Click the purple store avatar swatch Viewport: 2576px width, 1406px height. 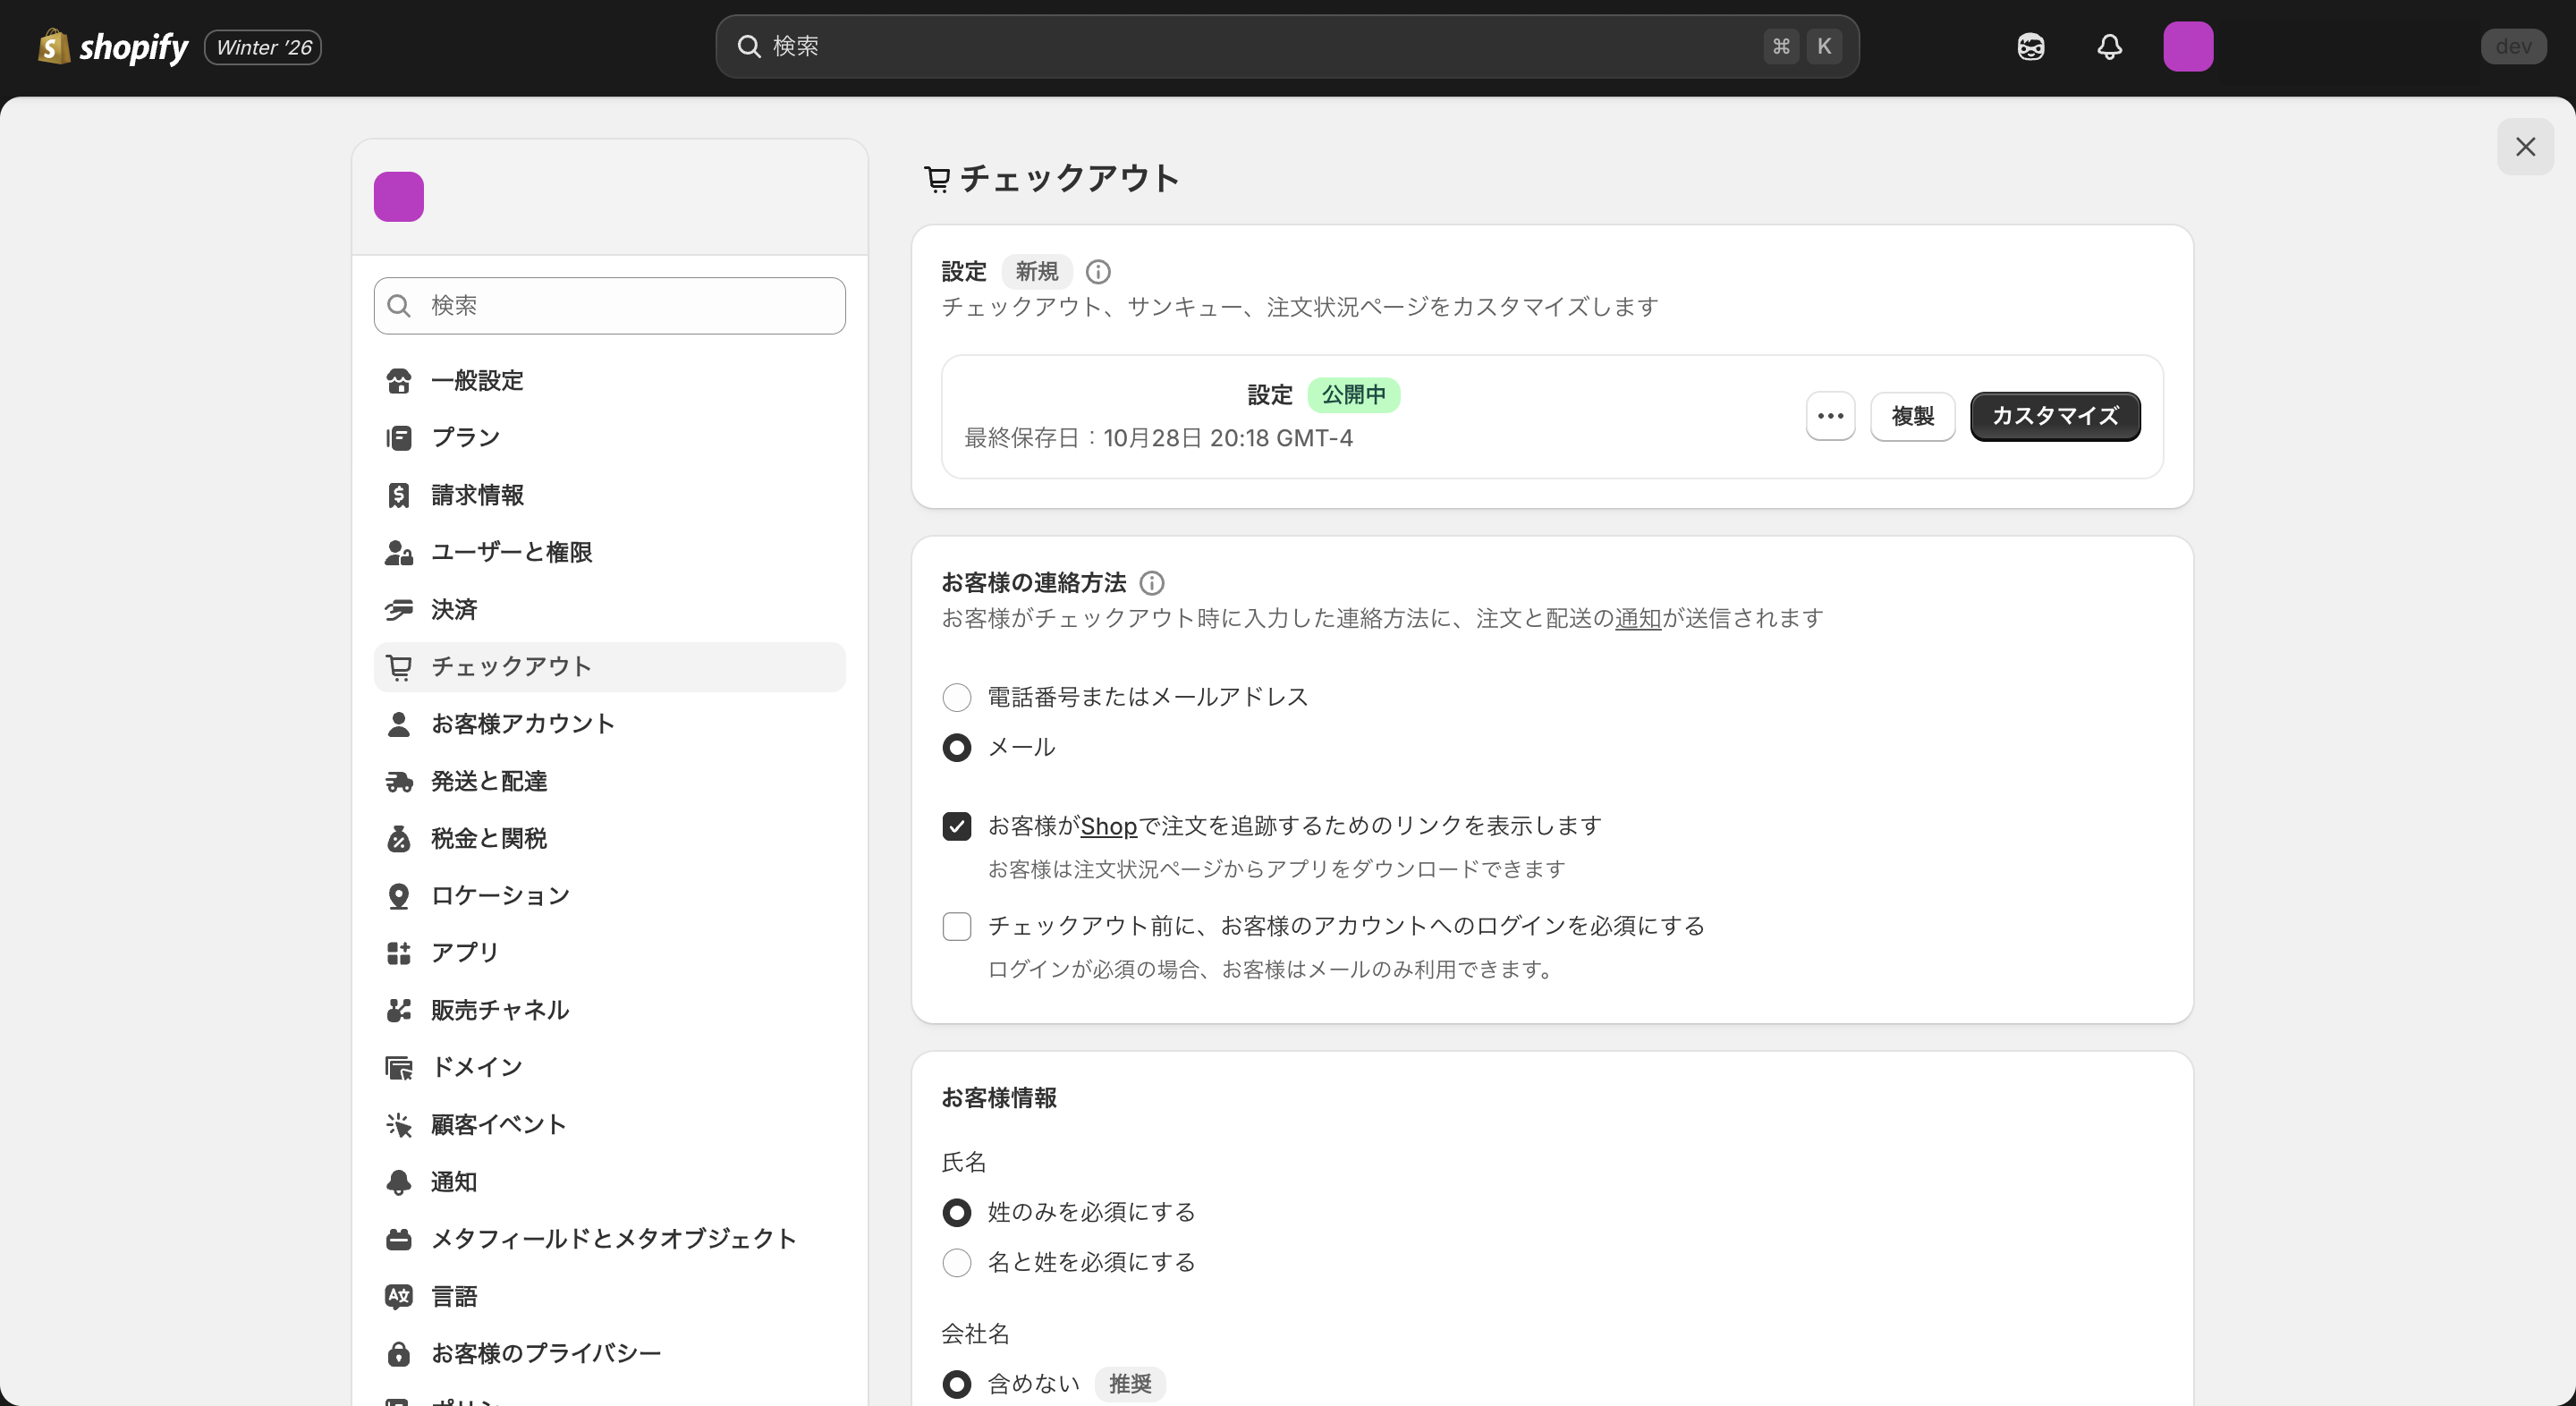(398, 196)
